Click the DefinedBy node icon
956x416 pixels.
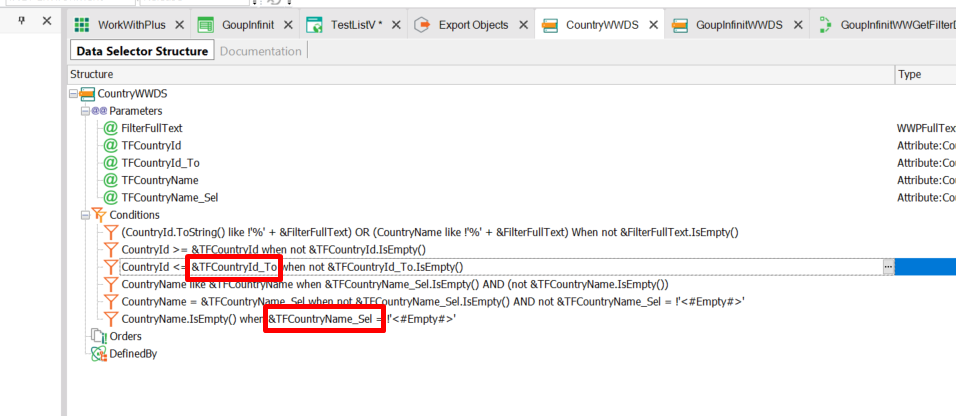coord(98,354)
